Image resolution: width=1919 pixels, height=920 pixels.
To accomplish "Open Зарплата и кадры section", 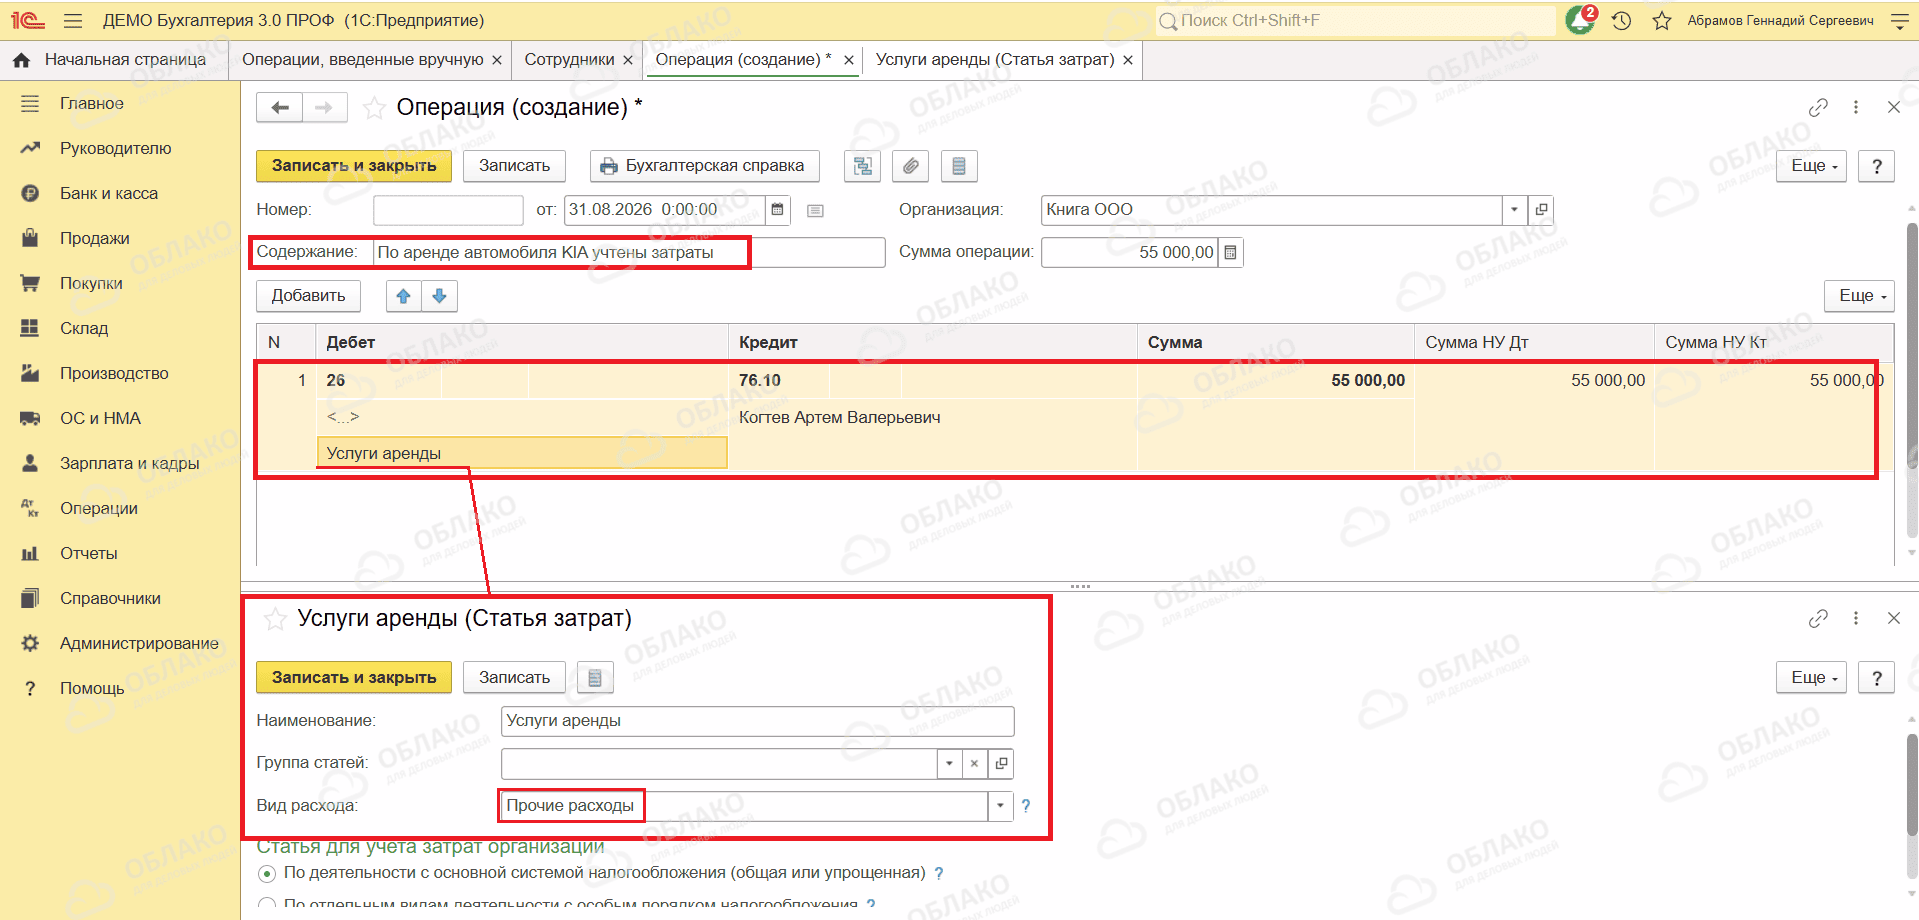I will coord(130,463).
